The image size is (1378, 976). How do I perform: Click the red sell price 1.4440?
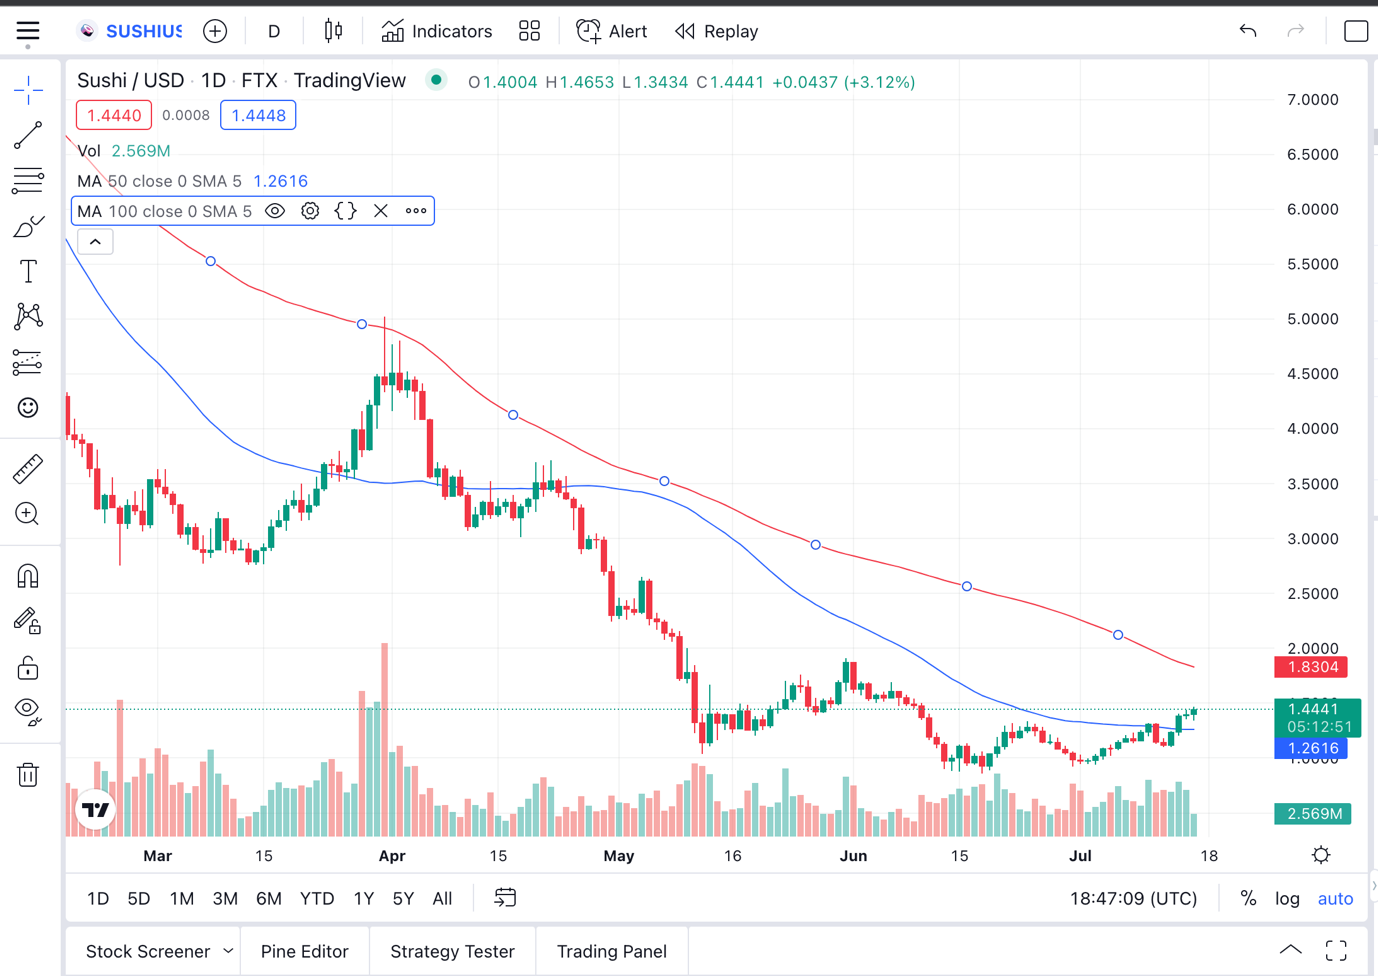114,115
